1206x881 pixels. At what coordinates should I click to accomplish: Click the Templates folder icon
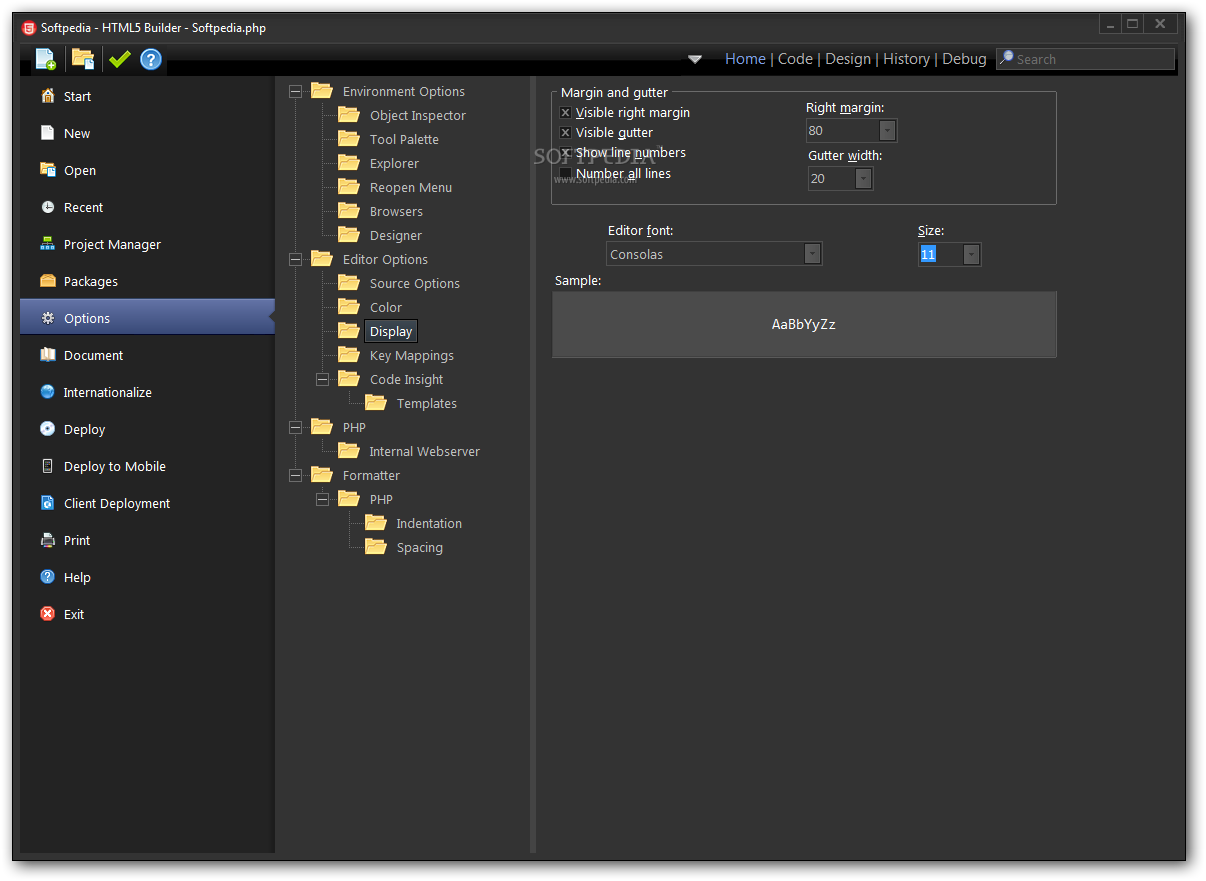(x=376, y=402)
